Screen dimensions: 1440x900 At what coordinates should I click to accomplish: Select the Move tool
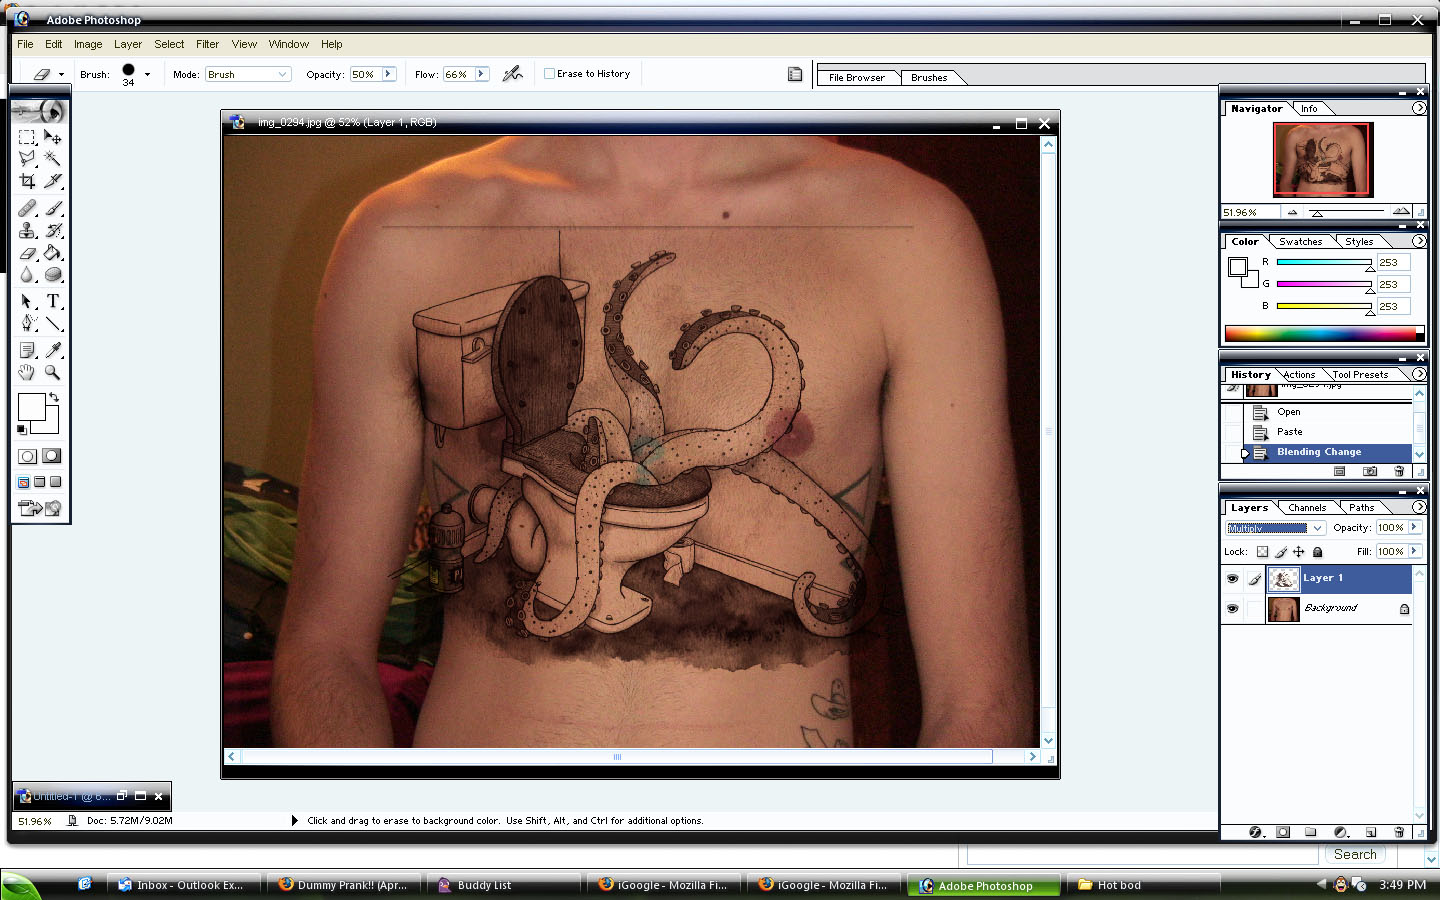point(53,137)
